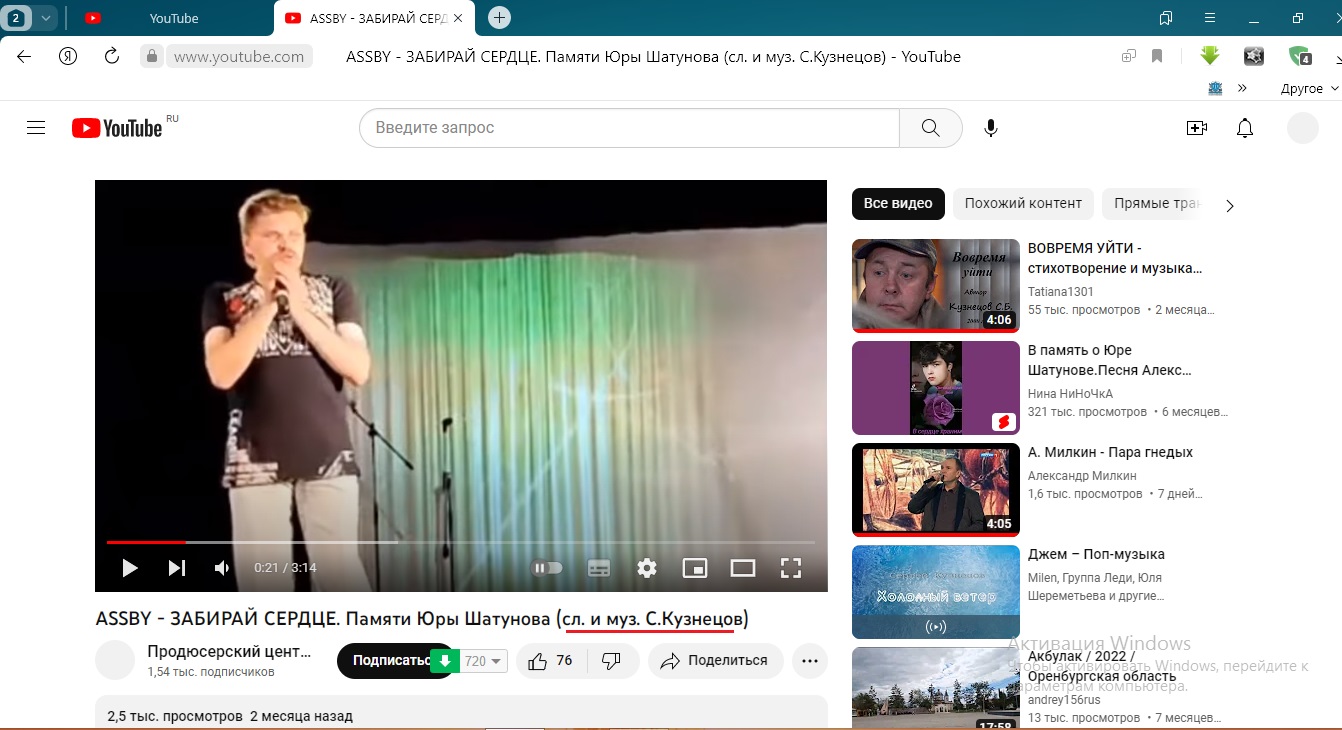Switch to miniplayer mode

pos(695,568)
